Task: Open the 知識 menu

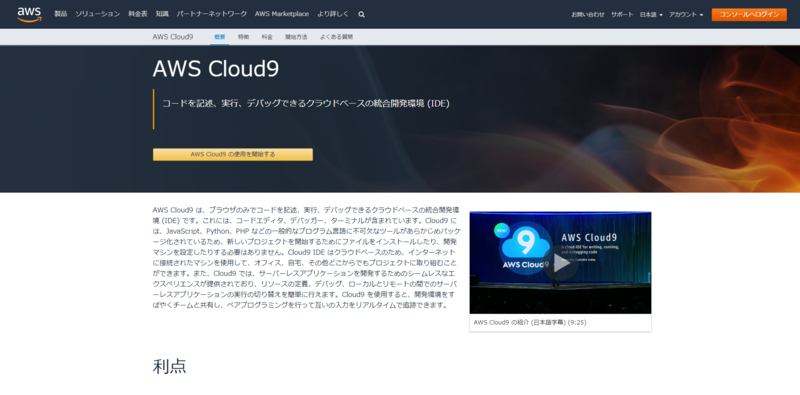Action: pyautogui.click(x=162, y=14)
